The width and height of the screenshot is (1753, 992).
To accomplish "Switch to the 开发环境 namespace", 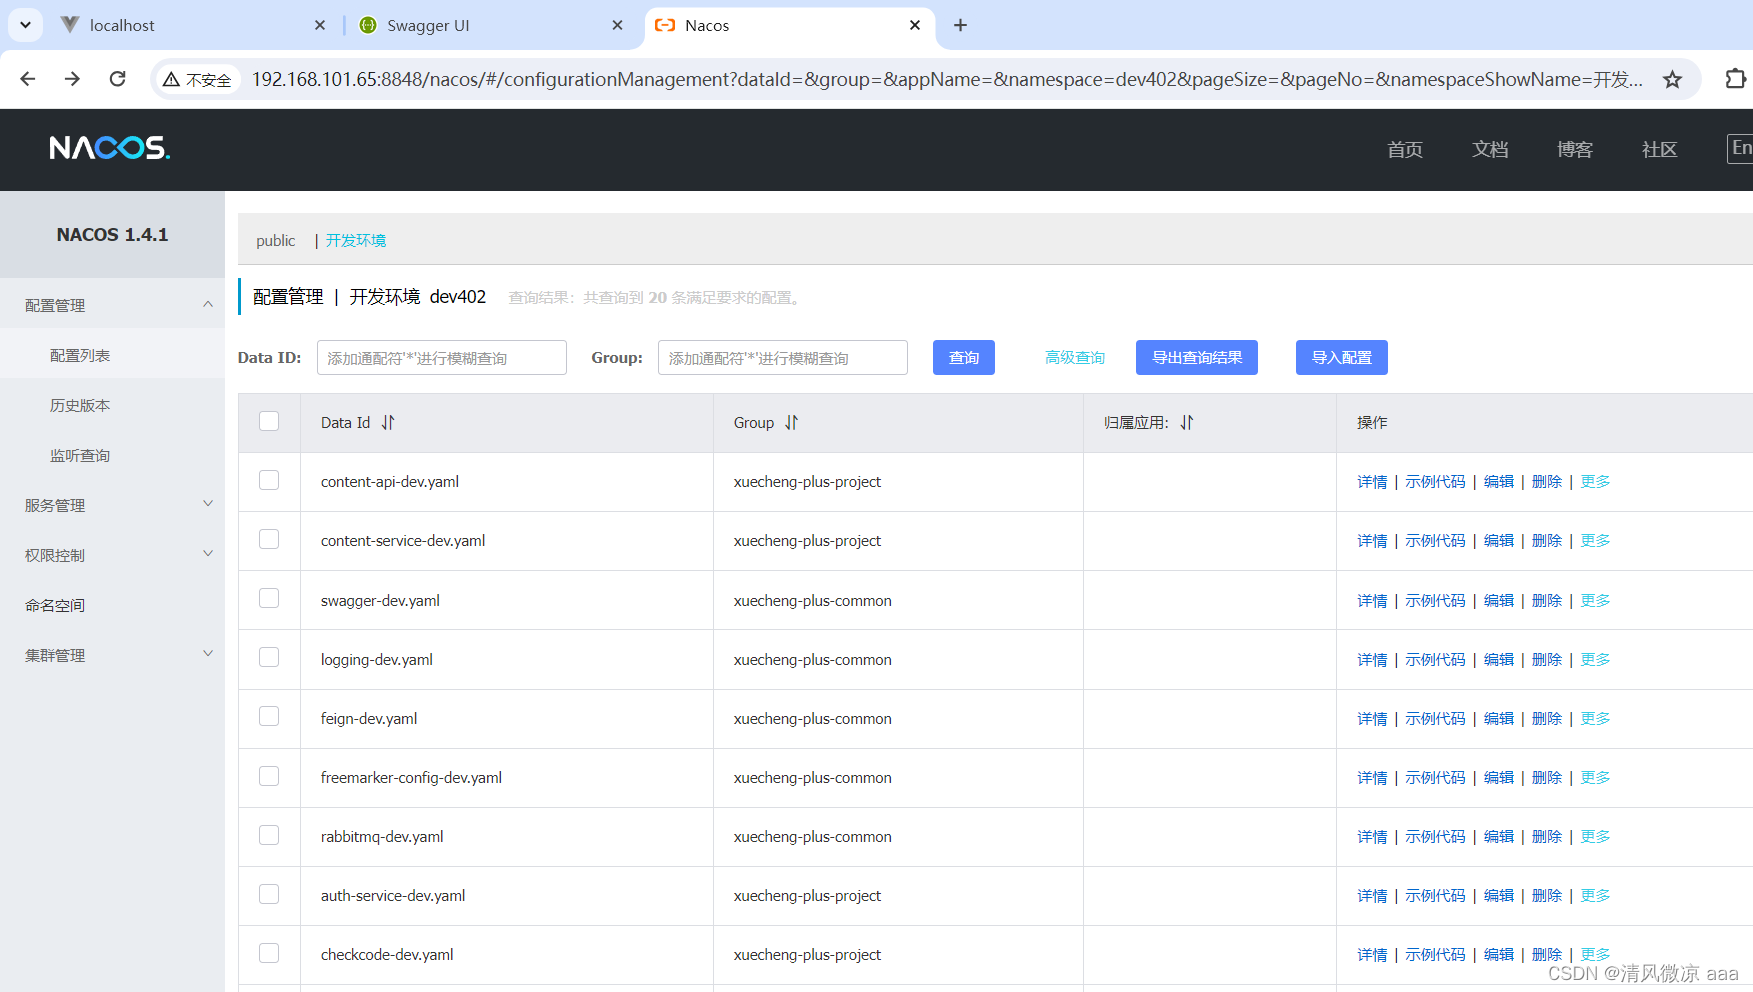I will click(x=356, y=241).
